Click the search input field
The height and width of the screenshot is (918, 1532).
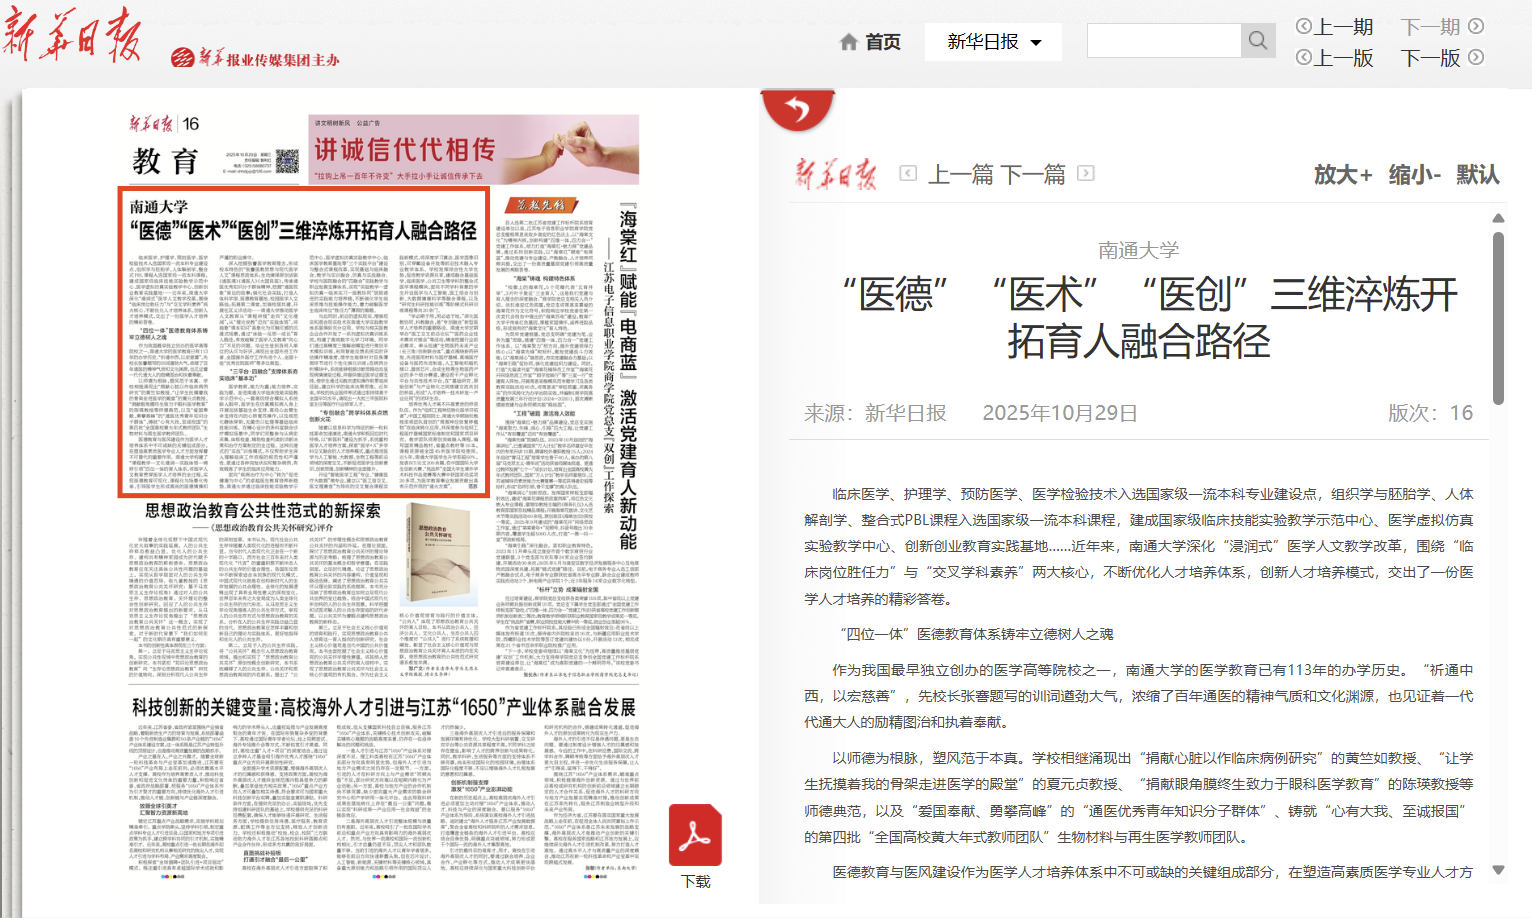(1164, 41)
